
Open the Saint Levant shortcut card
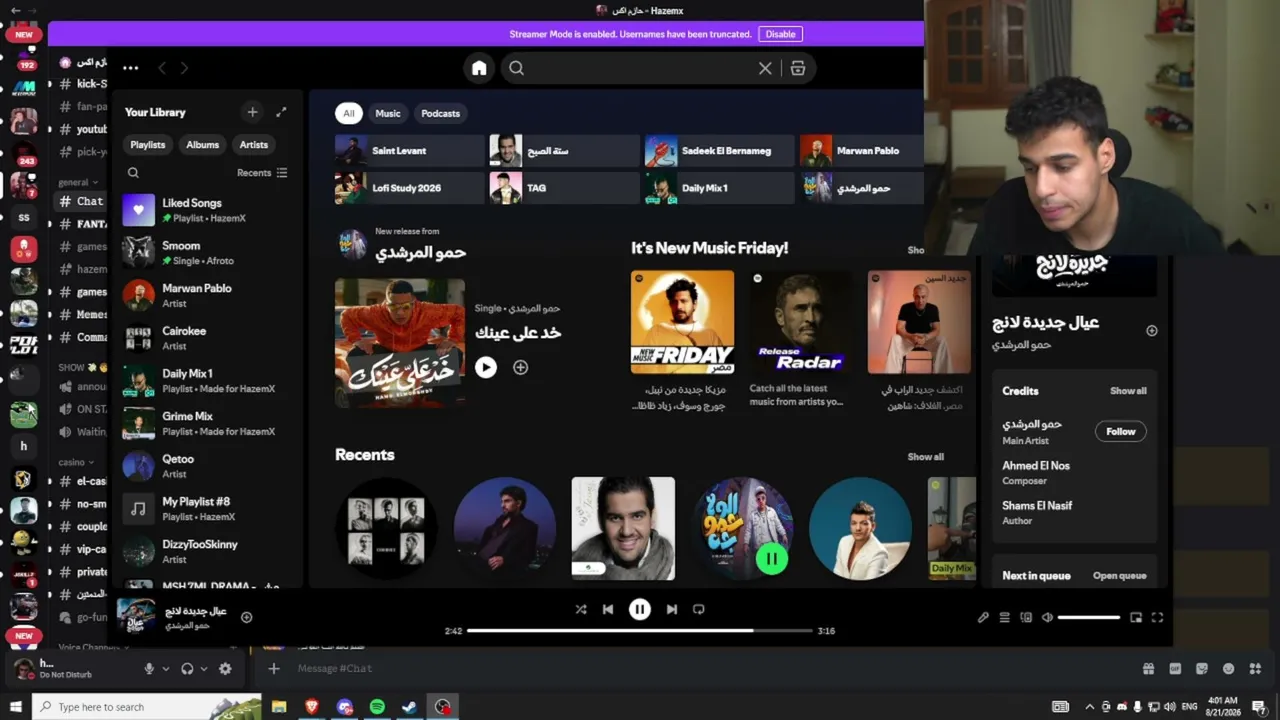(x=409, y=151)
